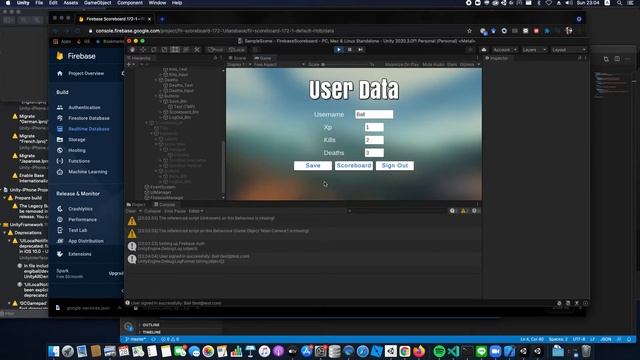The image size is (640, 360).
Task: Adjust the Game view Scale slider
Action: (x=347, y=64)
